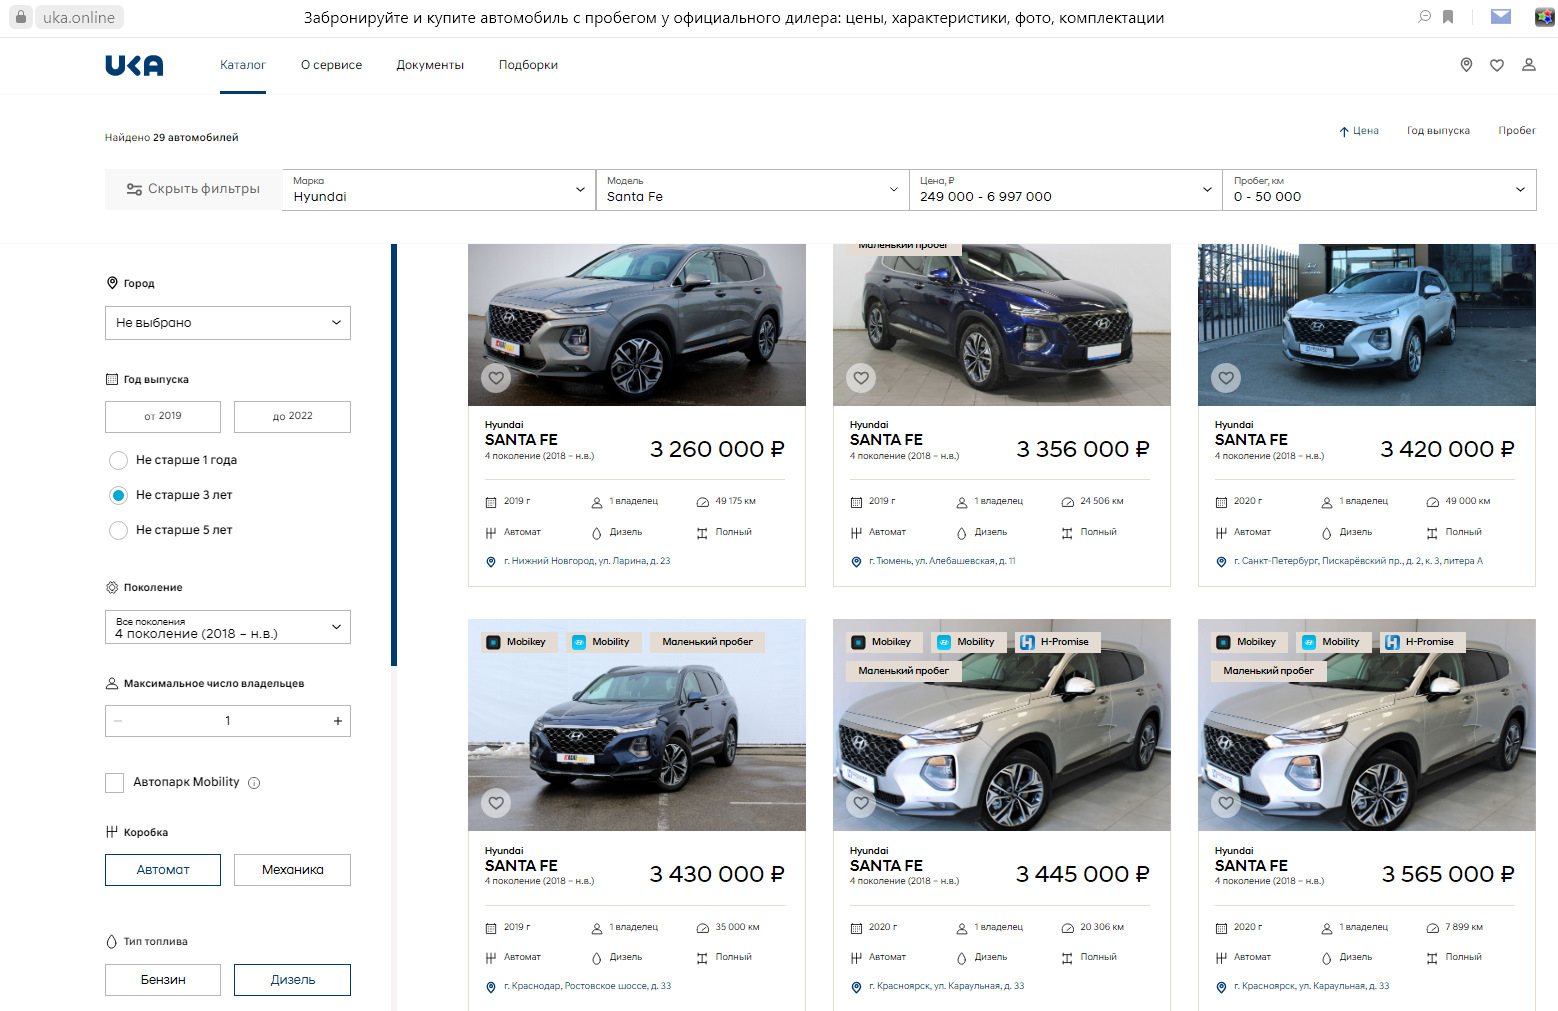
Task: Toggle the Дизель fuel filter
Action: (292, 980)
